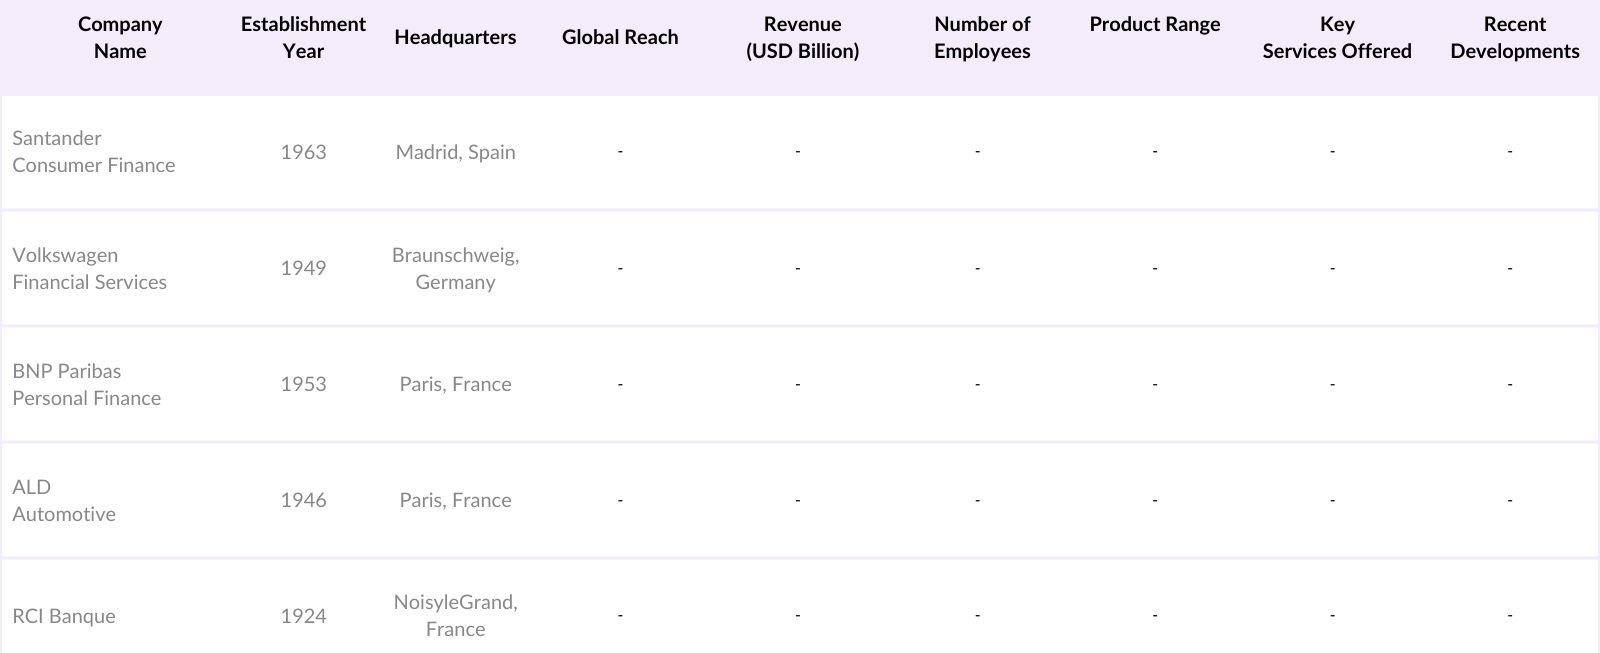Click the Headquarters column header
This screenshot has height=653, width=1600.
(455, 37)
